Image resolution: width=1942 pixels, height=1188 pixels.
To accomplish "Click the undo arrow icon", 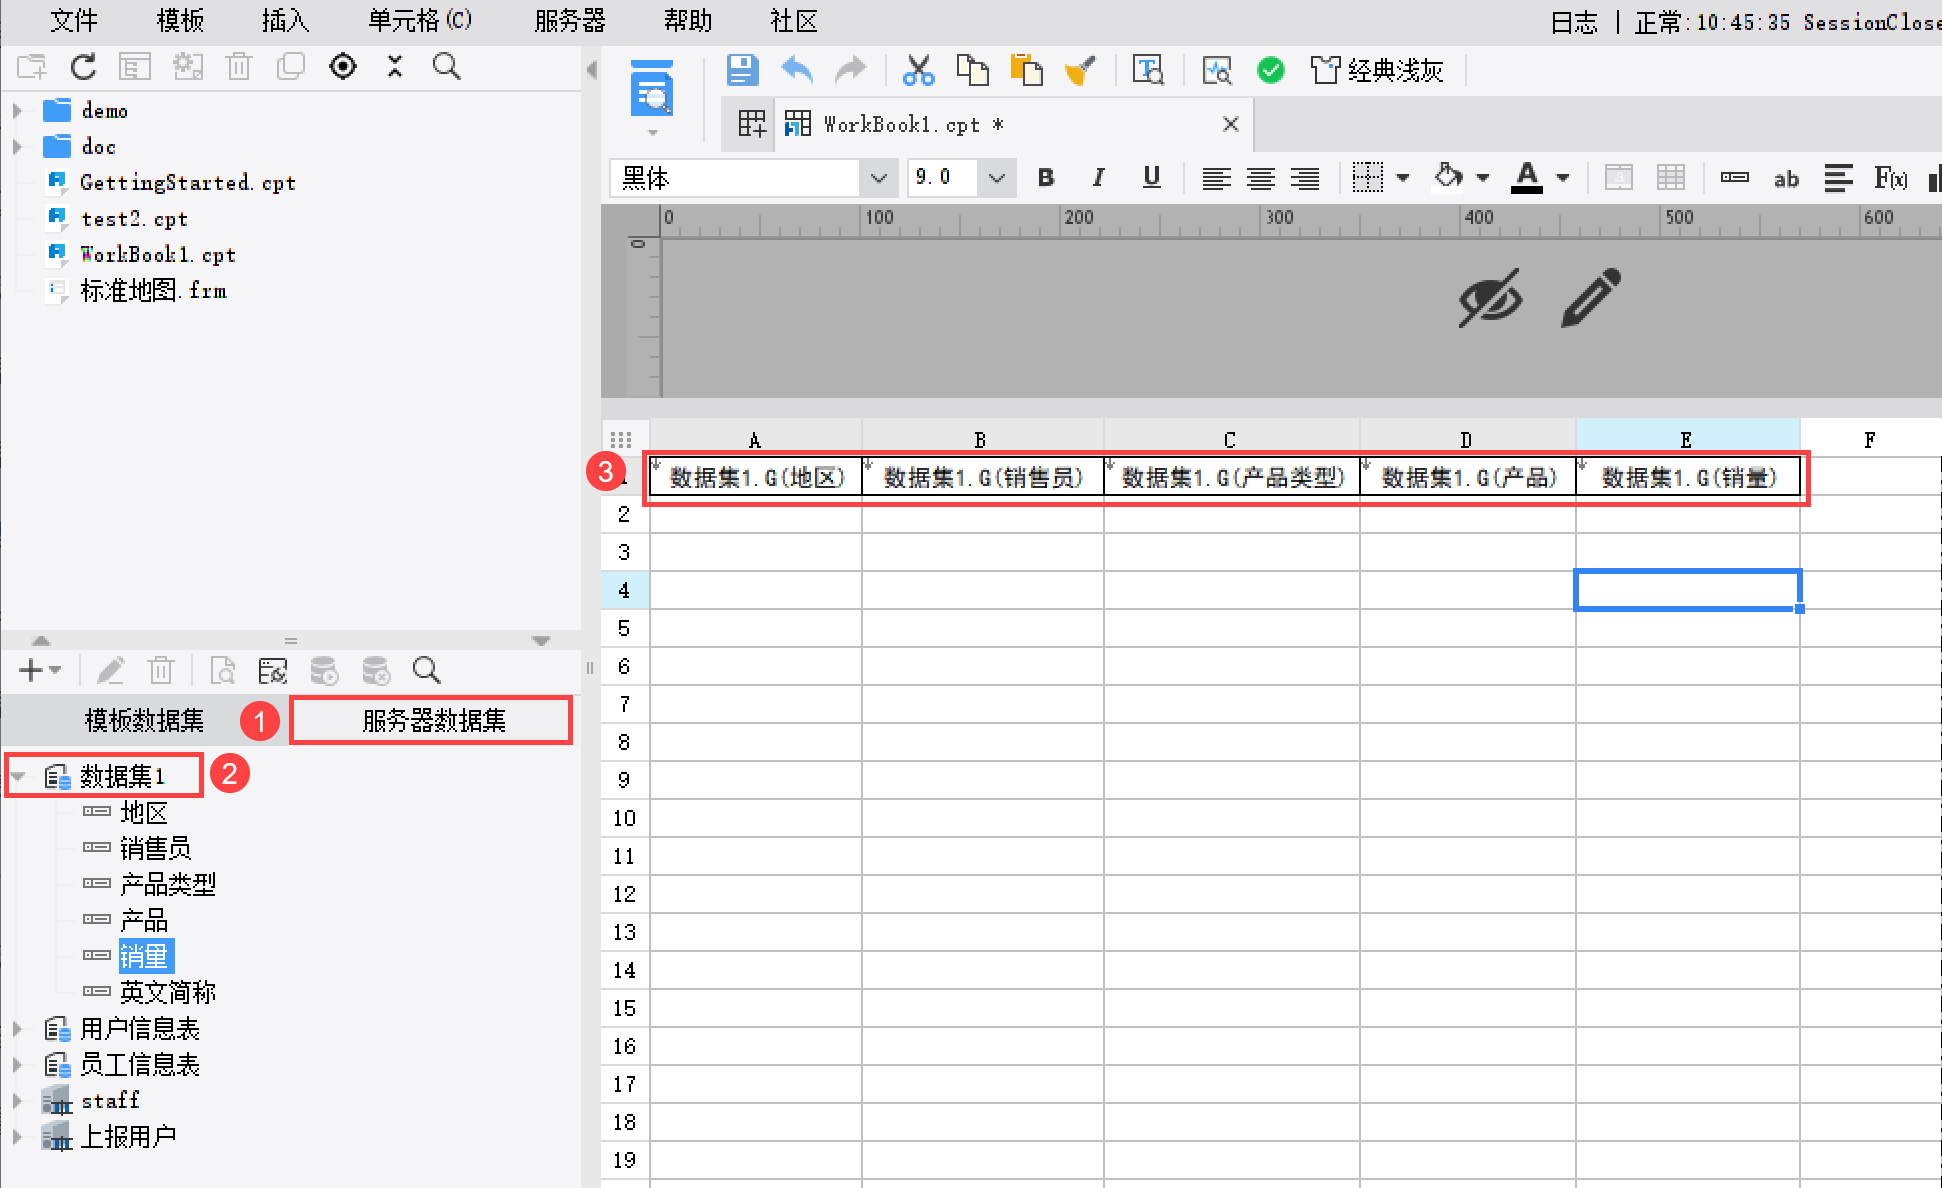I will 797,70.
